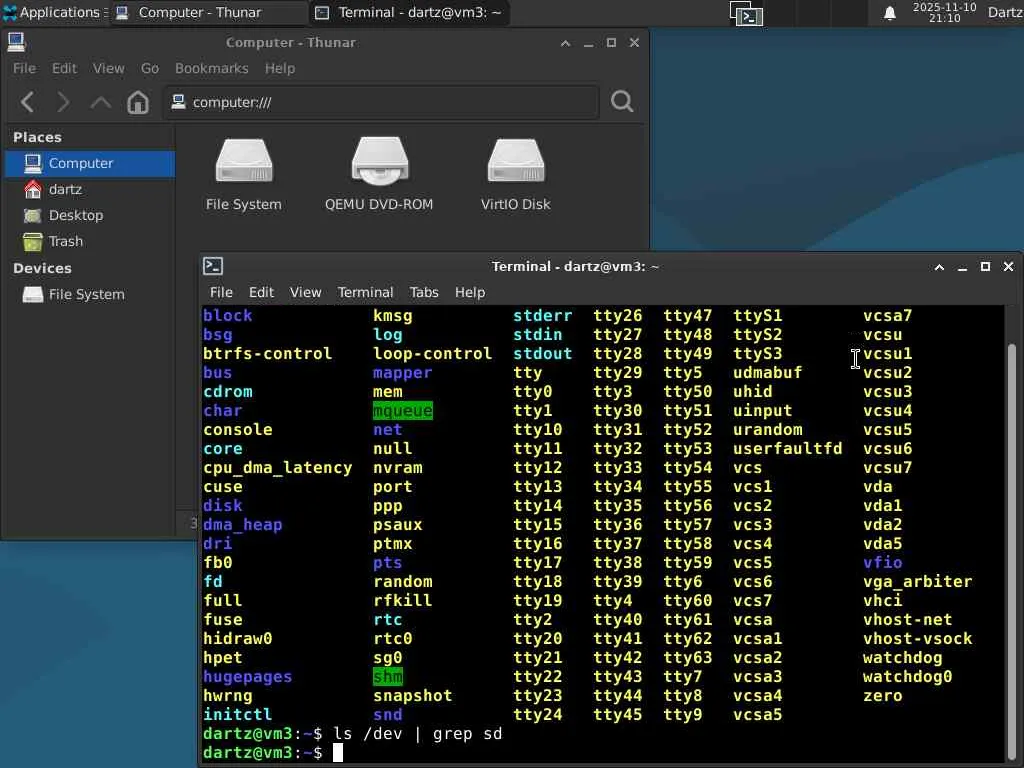Image resolution: width=1024 pixels, height=768 pixels.
Task: Click the forward navigation arrow in Thunar
Action: coord(63,102)
